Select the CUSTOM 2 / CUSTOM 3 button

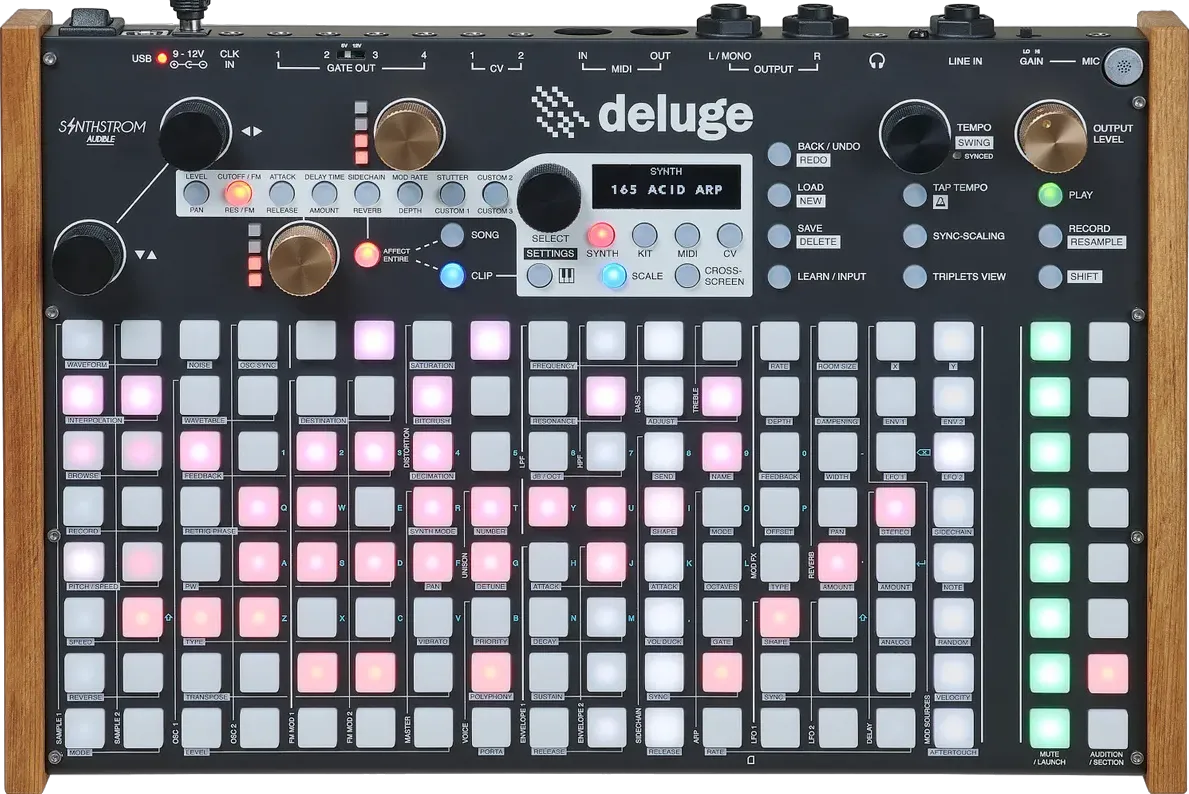(494, 193)
